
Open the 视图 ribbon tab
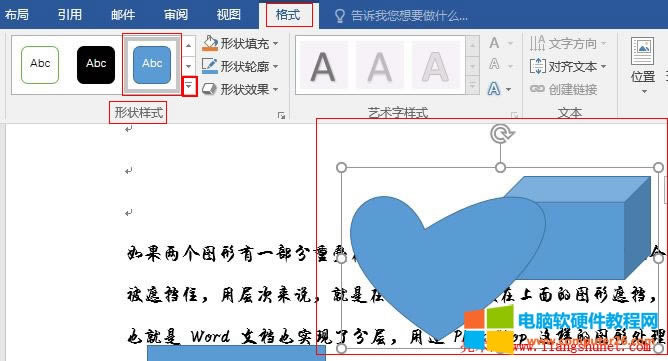pyautogui.click(x=229, y=14)
